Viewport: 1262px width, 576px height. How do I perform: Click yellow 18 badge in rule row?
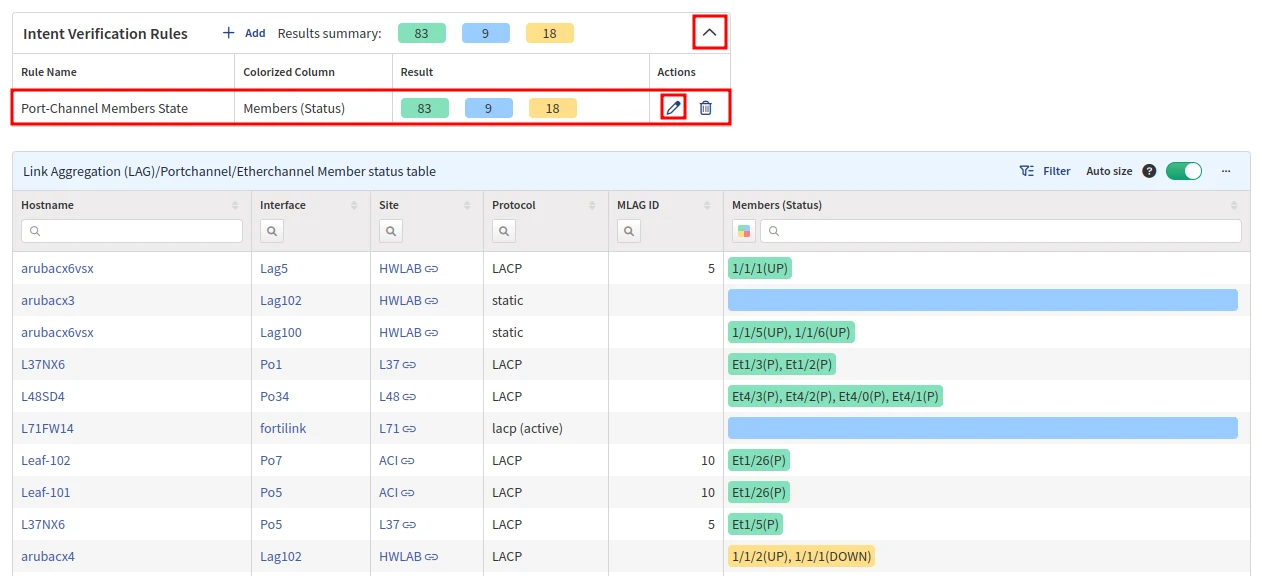[552, 108]
